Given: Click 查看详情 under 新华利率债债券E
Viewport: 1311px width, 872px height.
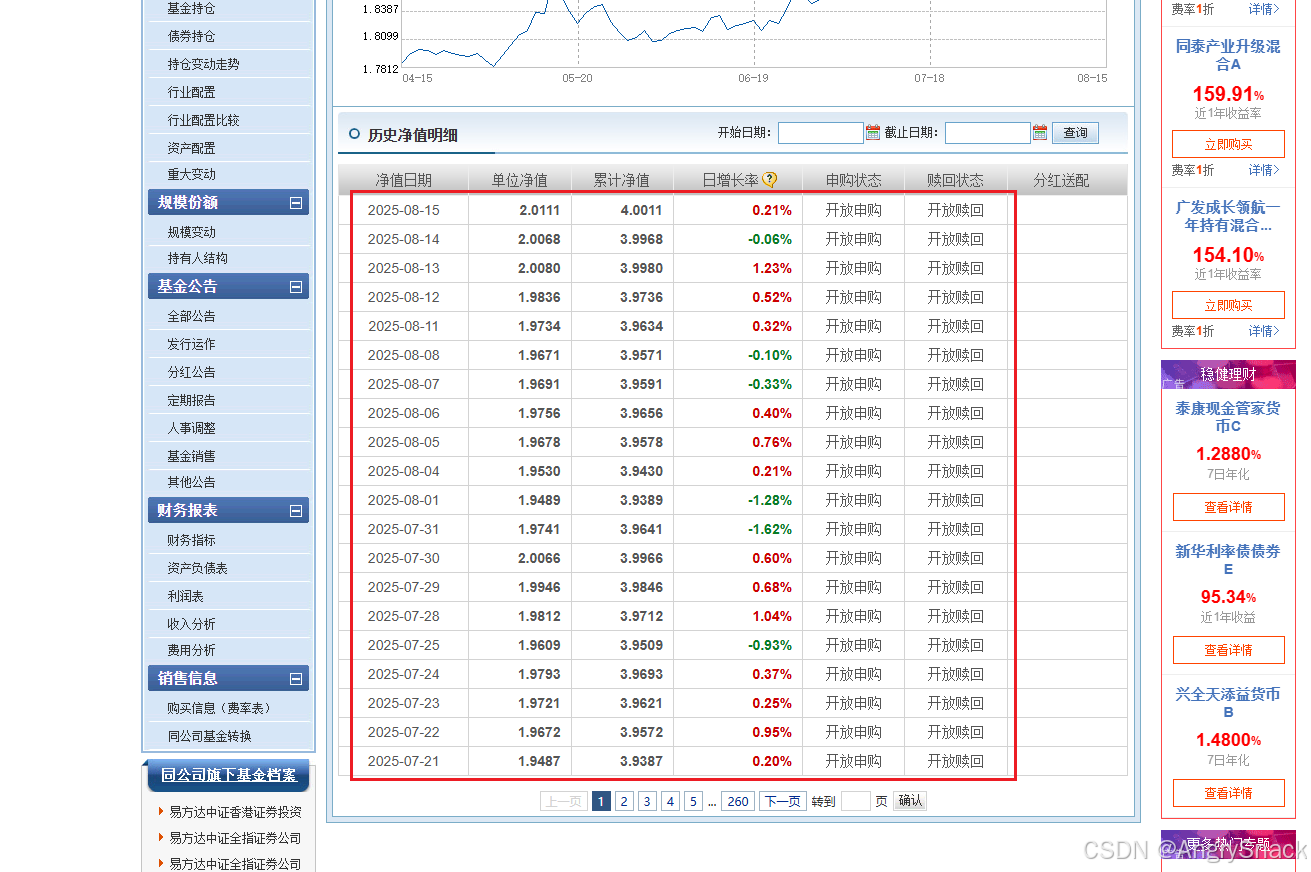Looking at the screenshot, I should click(1228, 650).
